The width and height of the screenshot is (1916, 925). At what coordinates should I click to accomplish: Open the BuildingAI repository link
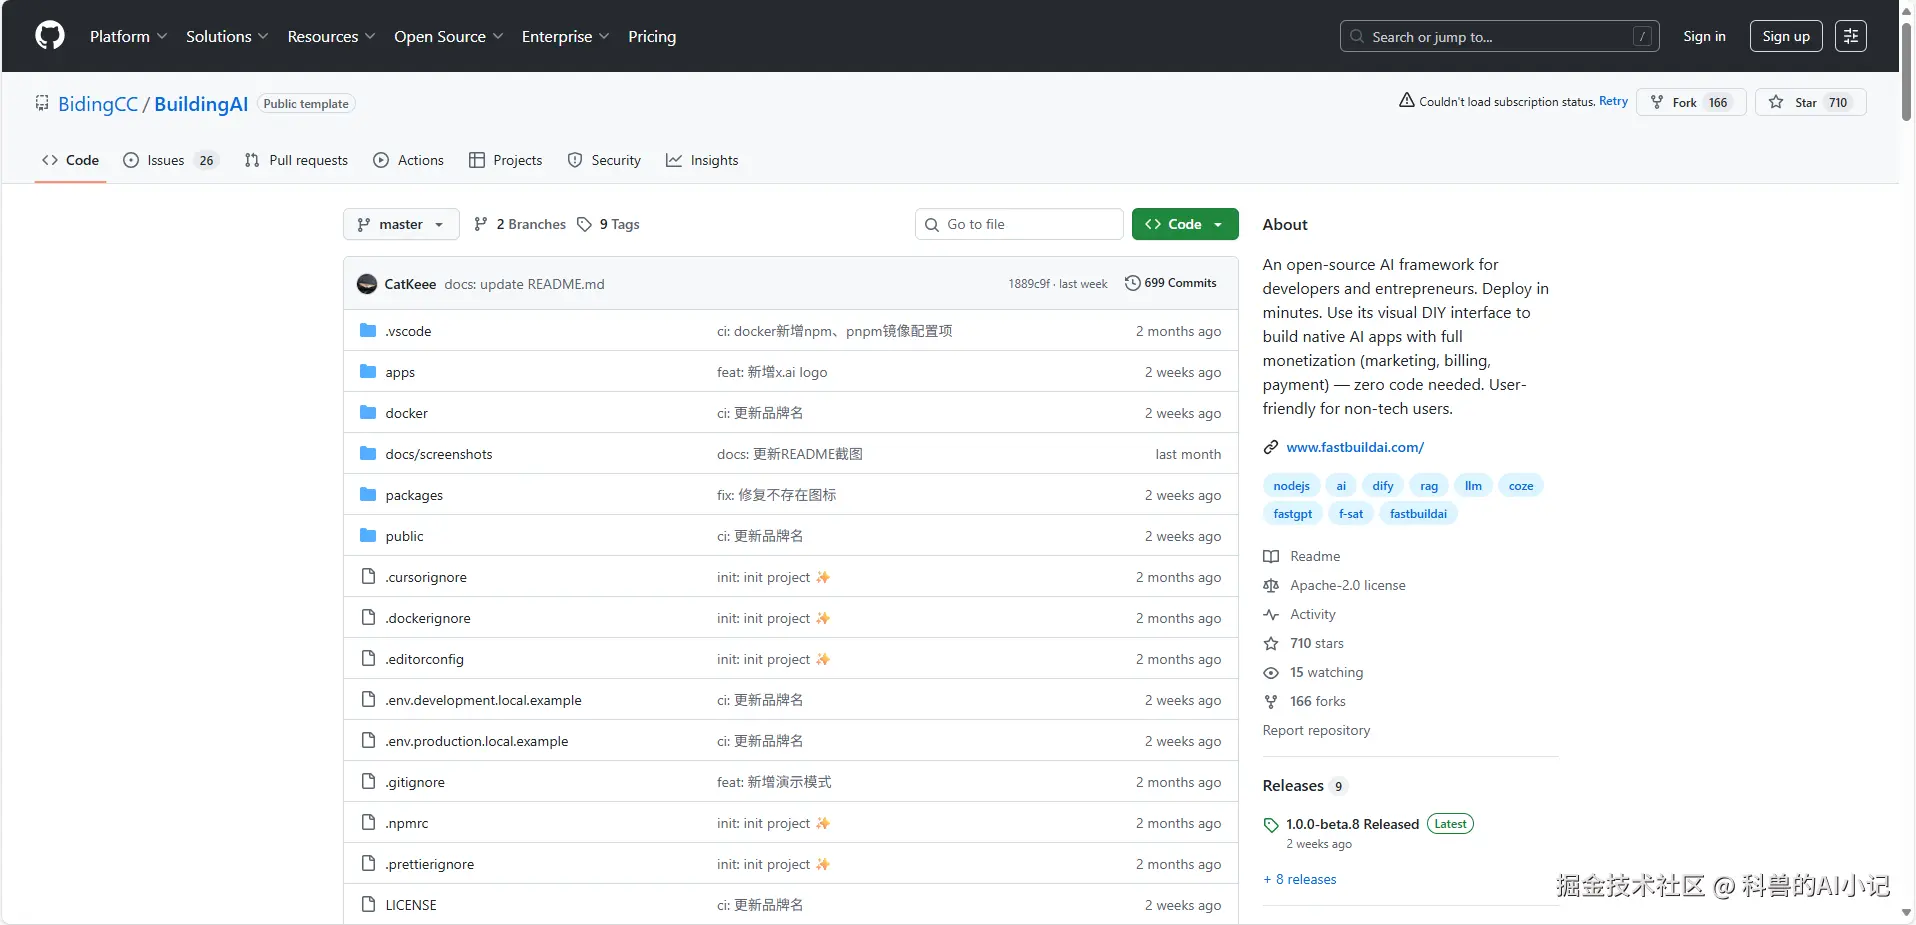pos(201,104)
